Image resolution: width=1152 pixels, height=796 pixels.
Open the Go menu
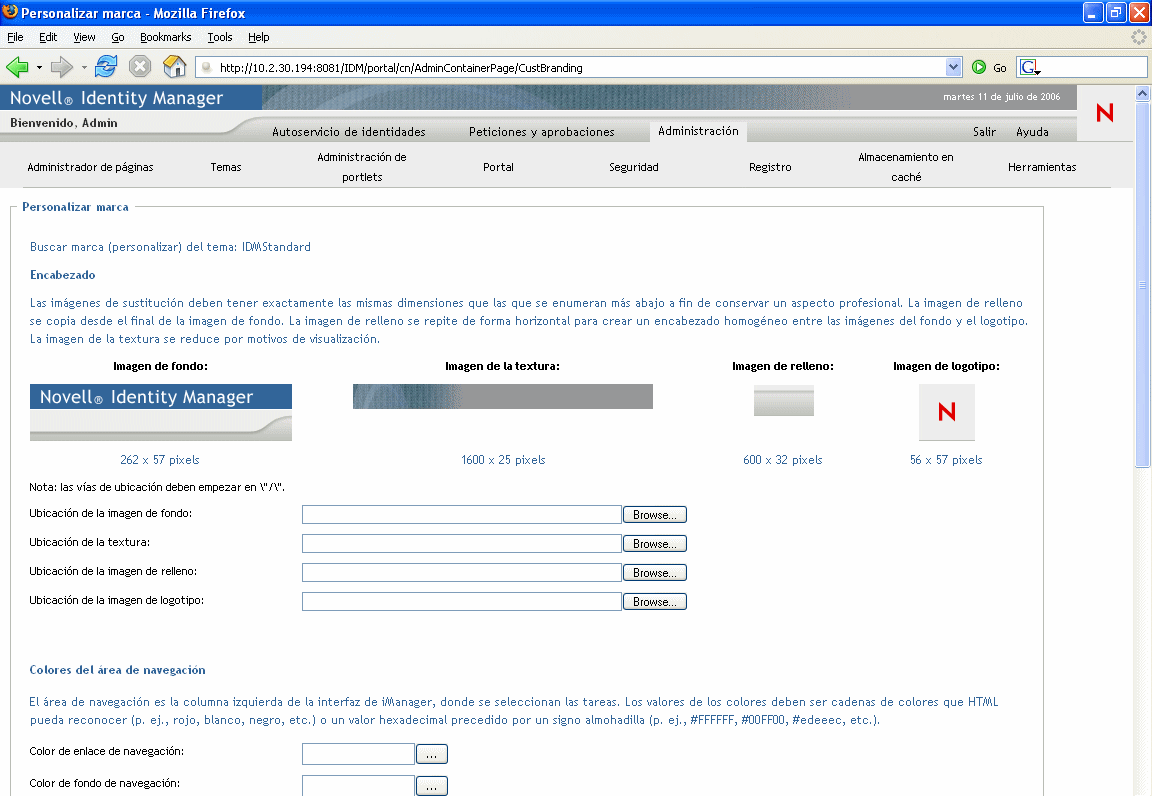pos(118,37)
